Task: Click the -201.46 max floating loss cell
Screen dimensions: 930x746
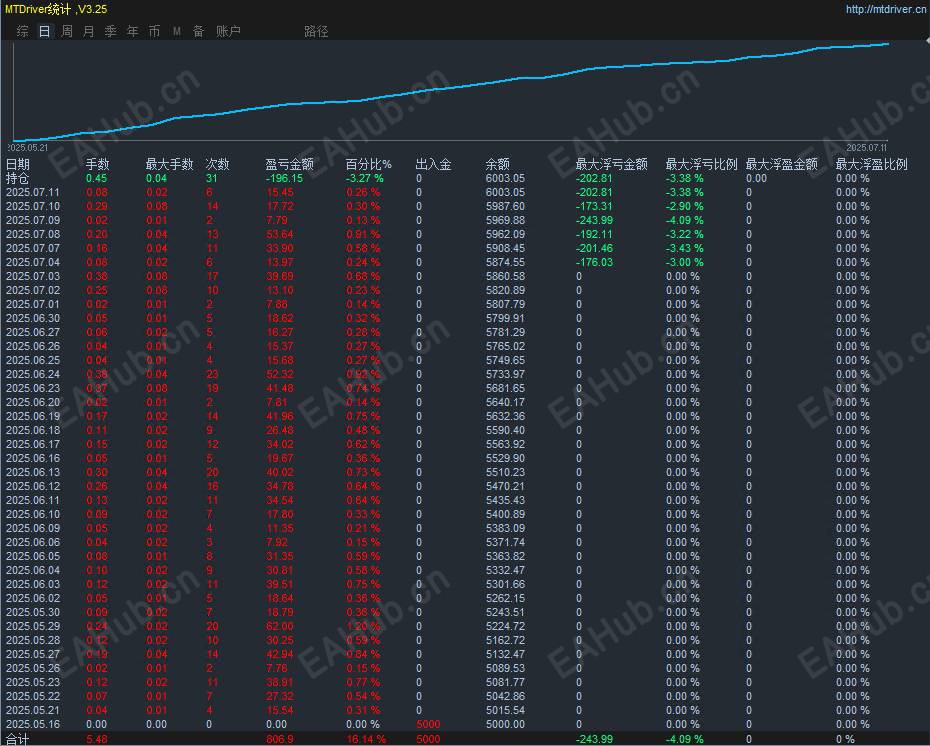Action: [x=594, y=248]
